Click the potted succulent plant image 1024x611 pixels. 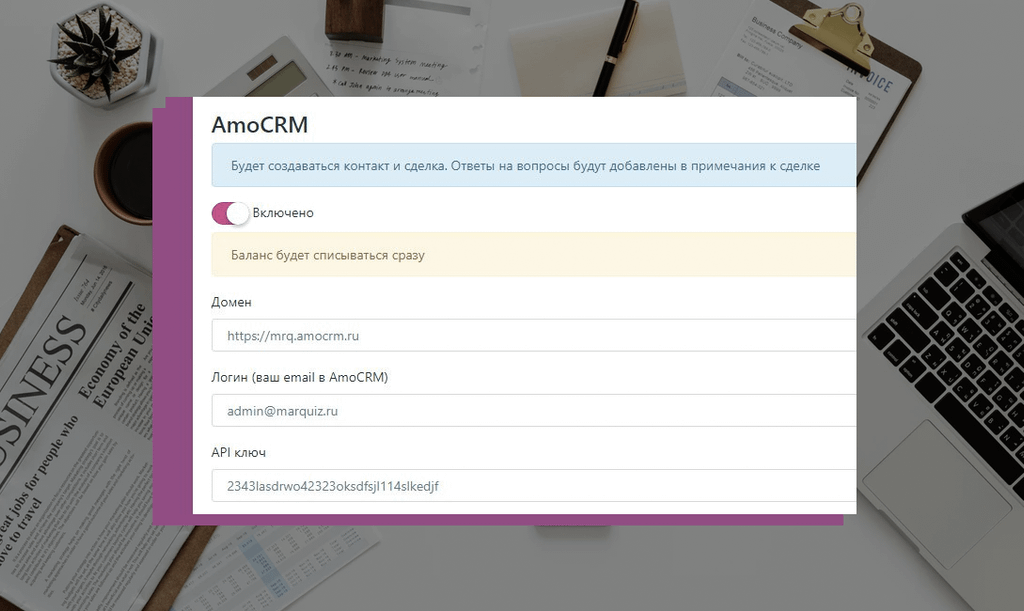(x=101, y=54)
